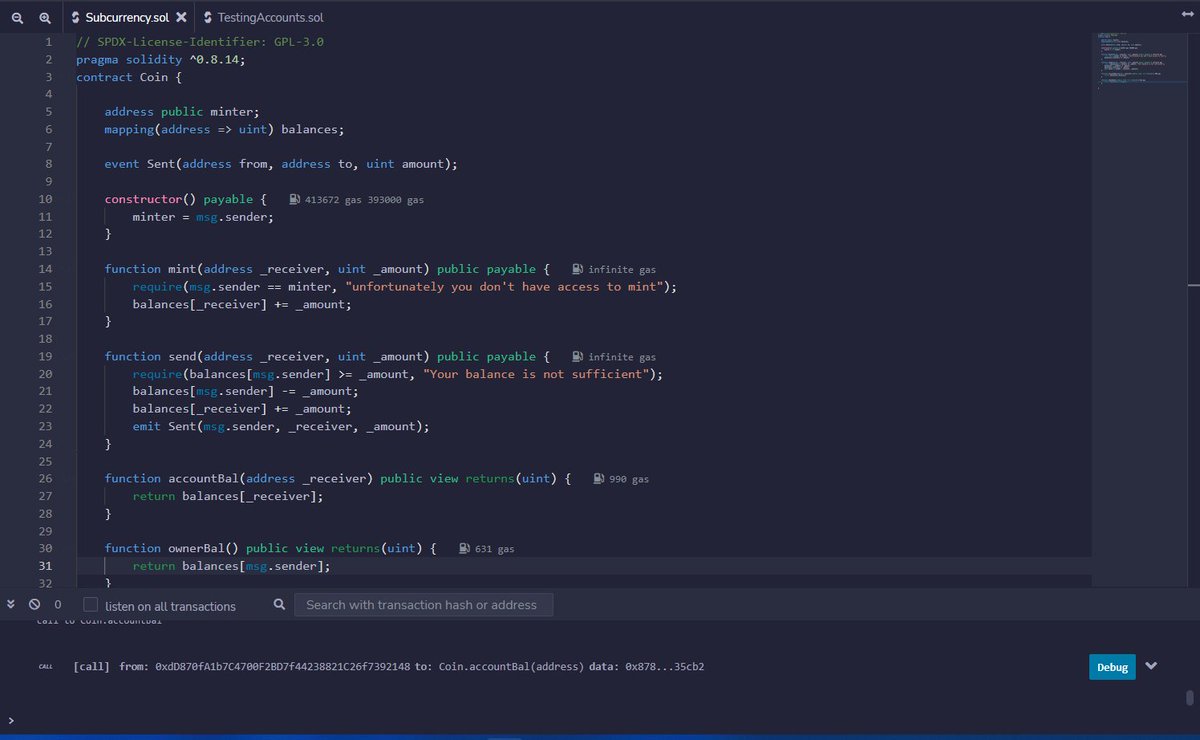Collapse the terminal with double-chevron icon
This screenshot has height=740, width=1200.
point(12,604)
